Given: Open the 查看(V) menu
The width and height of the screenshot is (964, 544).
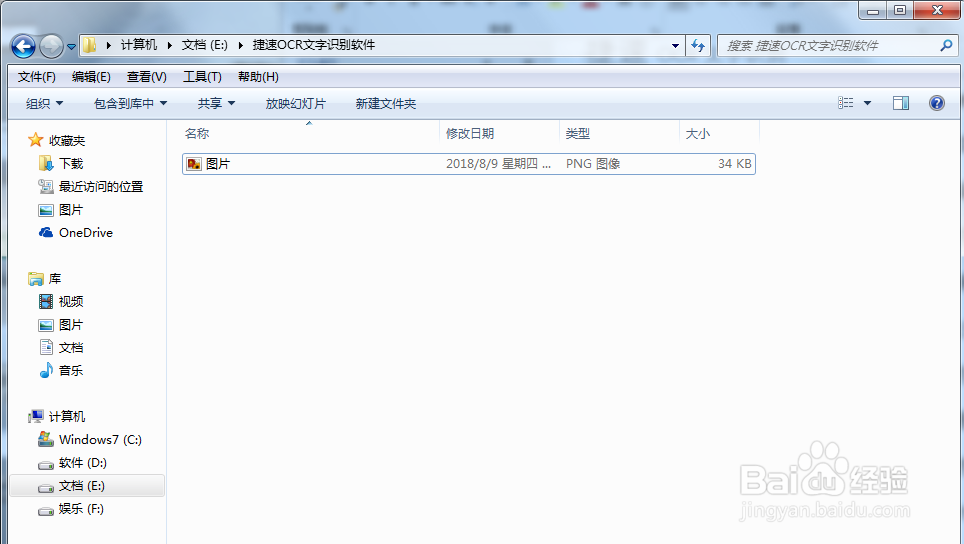Looking at the screenshot, I should coord(146,77).
